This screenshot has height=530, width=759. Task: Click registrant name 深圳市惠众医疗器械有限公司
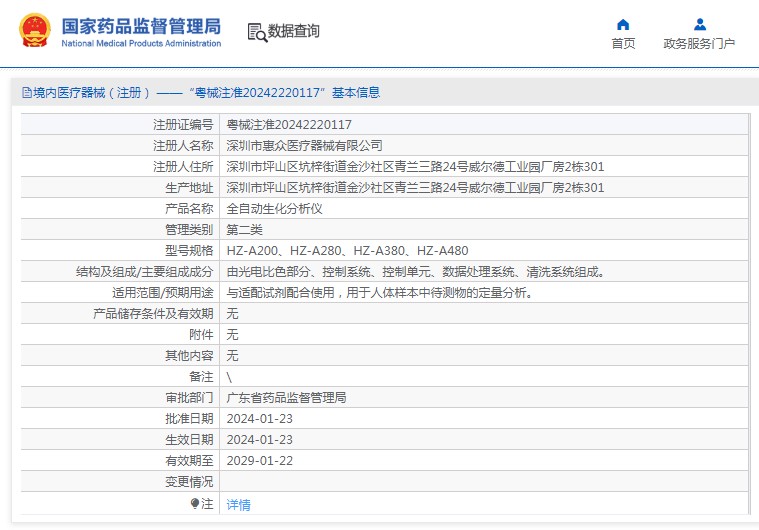click(304, 146)
